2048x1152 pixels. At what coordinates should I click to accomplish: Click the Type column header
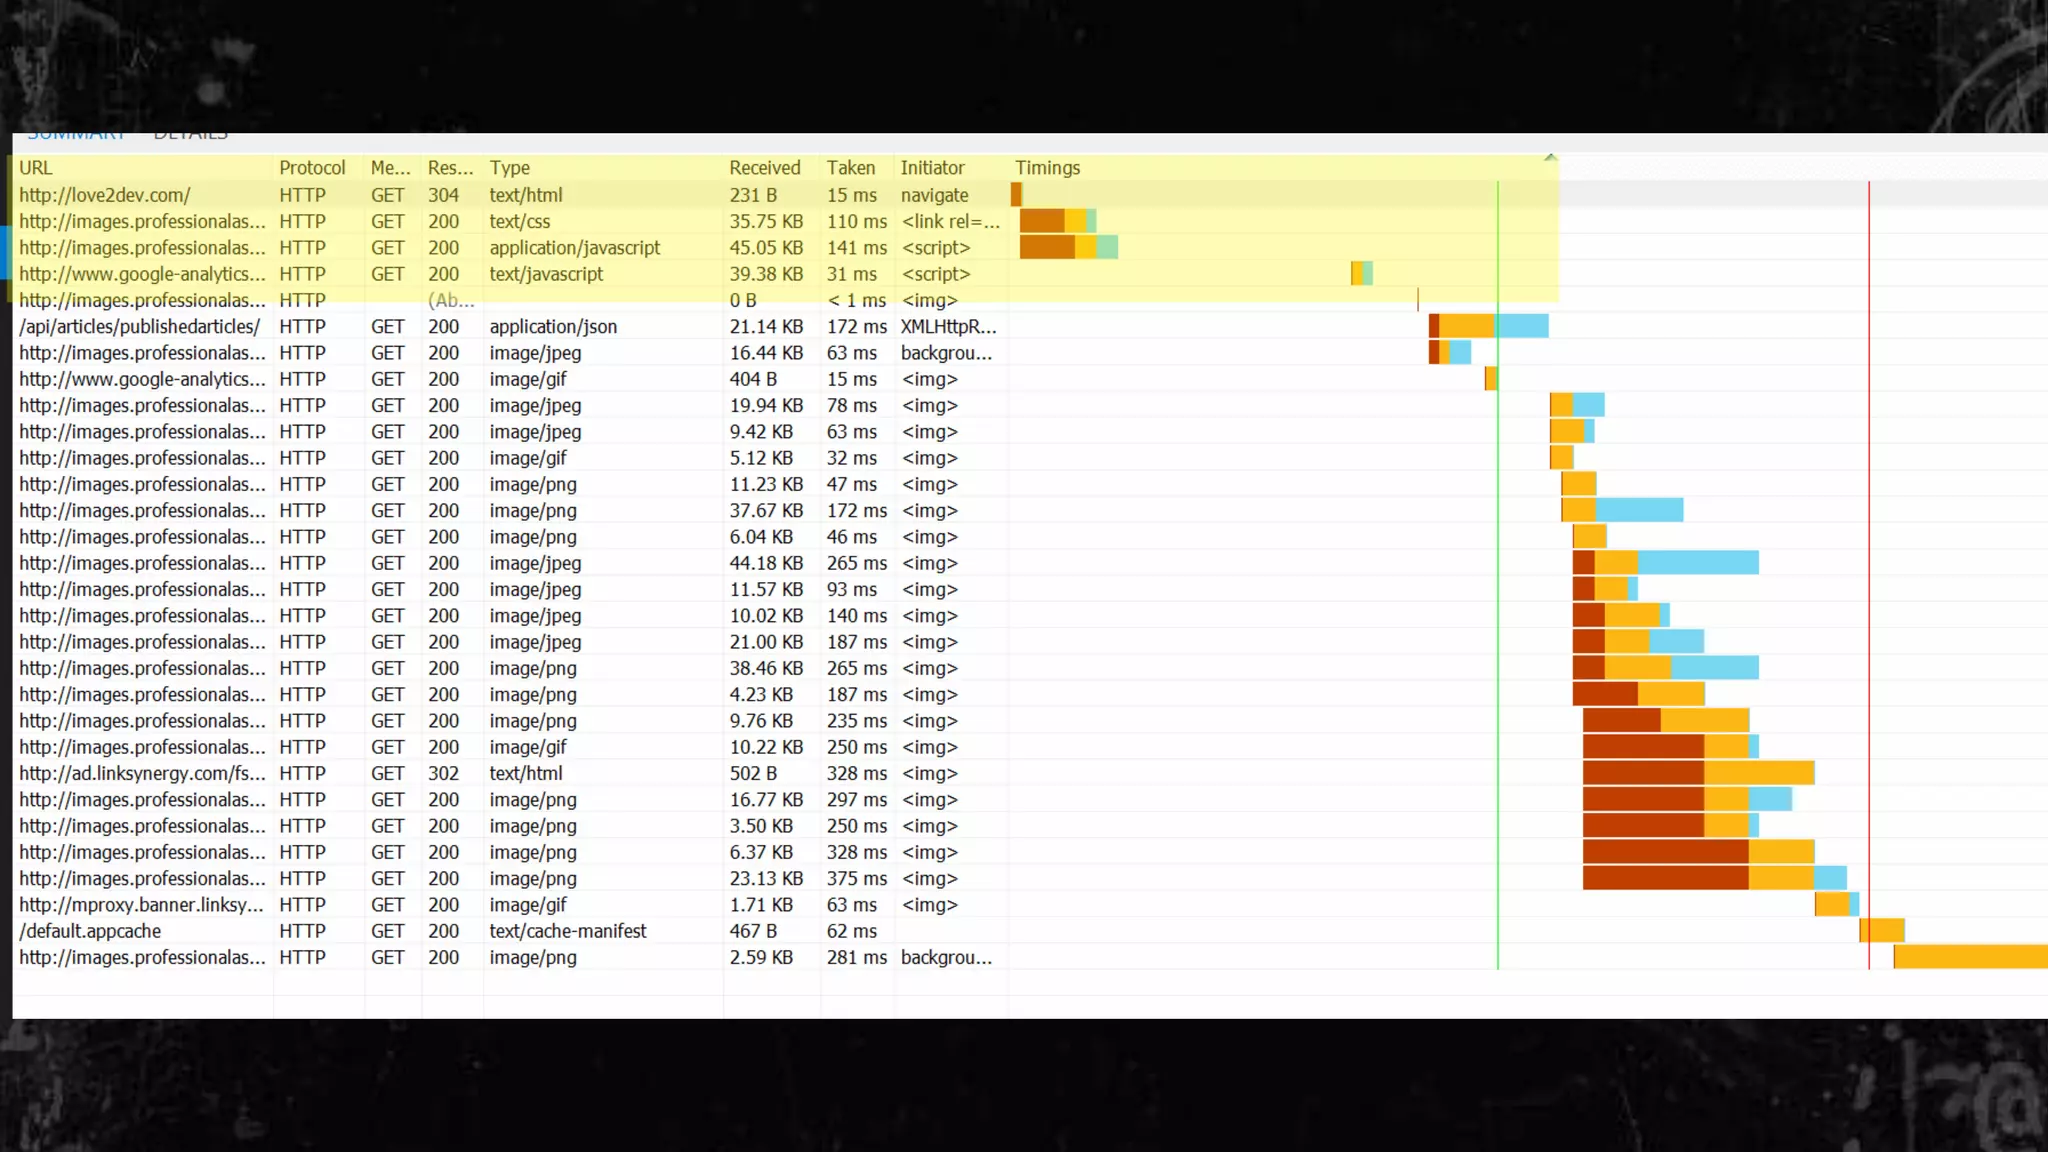(x=509, y=168)
